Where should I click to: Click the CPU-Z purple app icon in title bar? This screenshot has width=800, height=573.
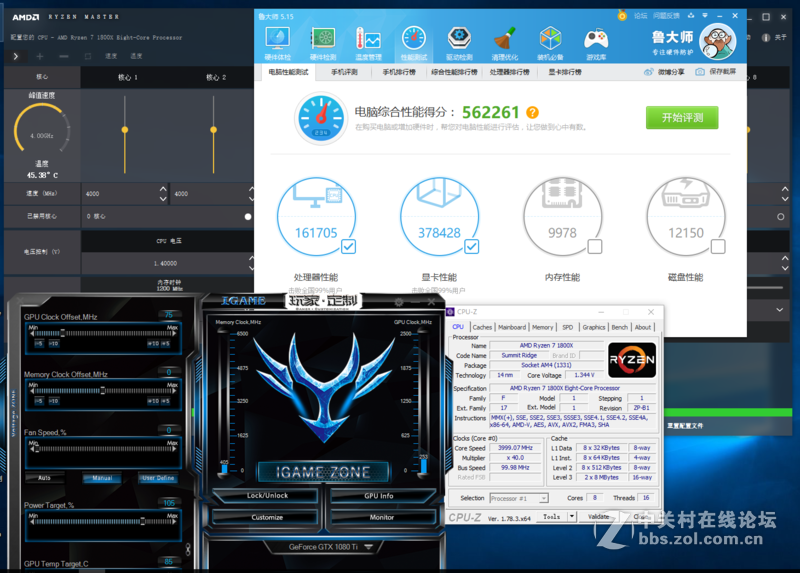pos(450,312)
